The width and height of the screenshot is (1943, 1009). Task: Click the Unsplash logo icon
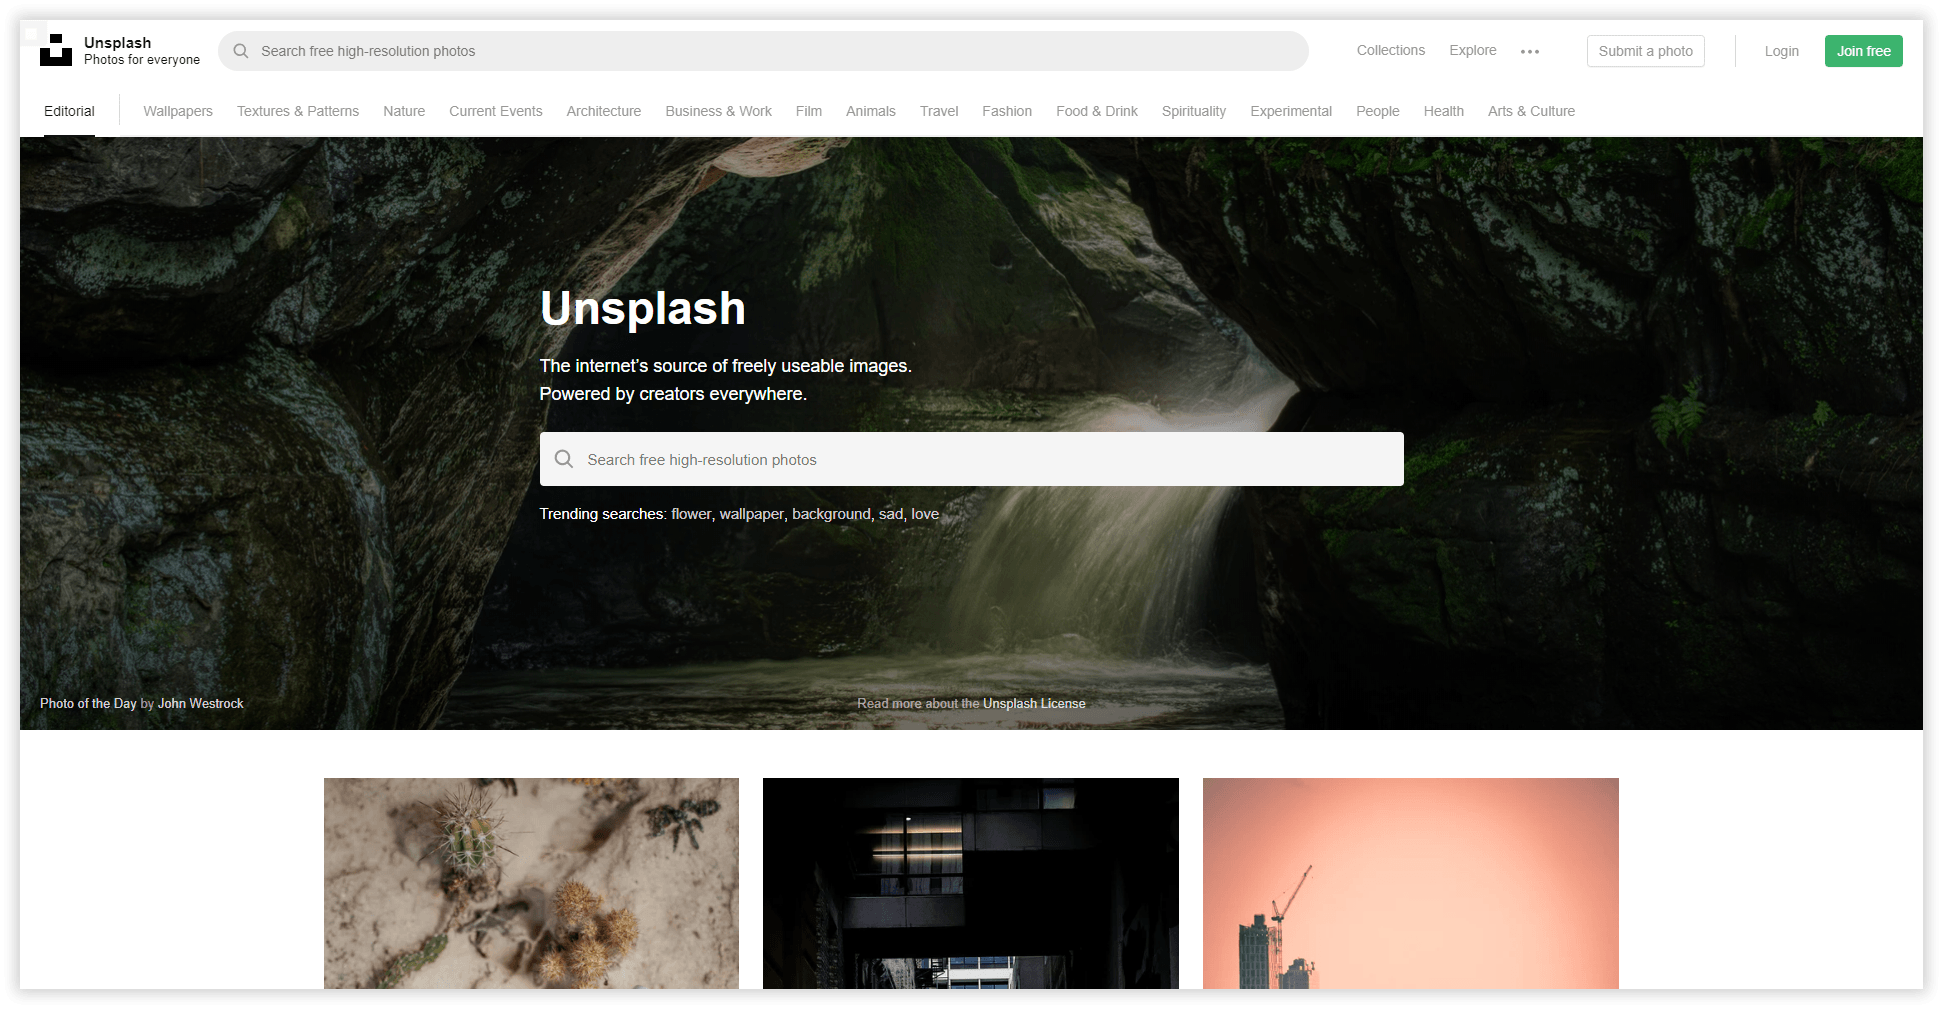(56, 50)
